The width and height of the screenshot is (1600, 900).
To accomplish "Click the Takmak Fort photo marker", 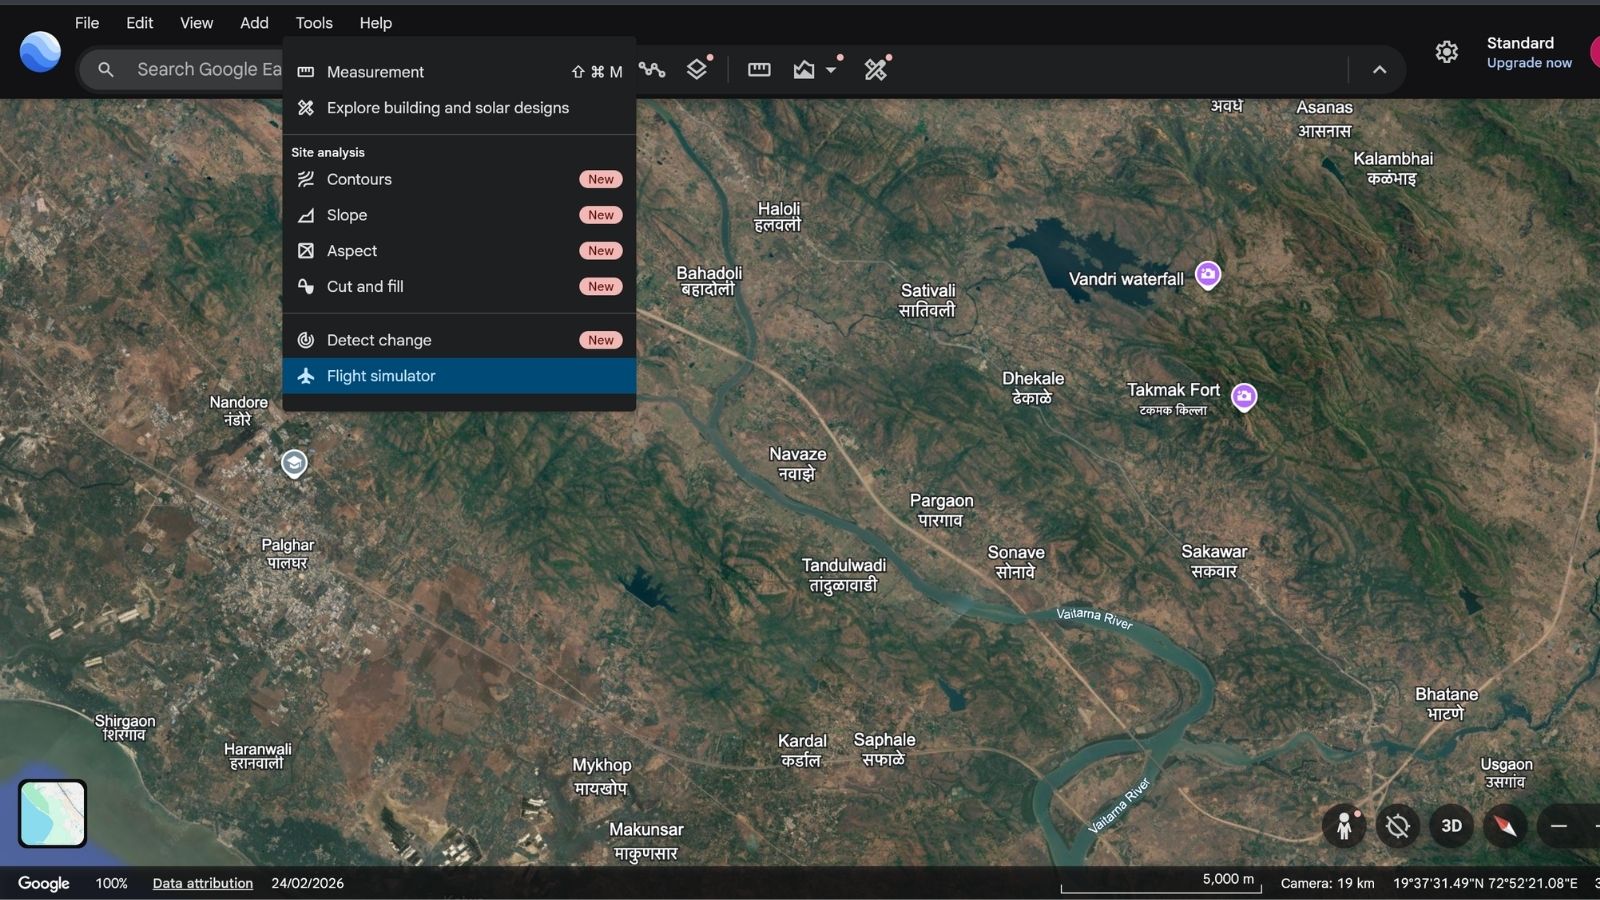I will click(1244, 397).
